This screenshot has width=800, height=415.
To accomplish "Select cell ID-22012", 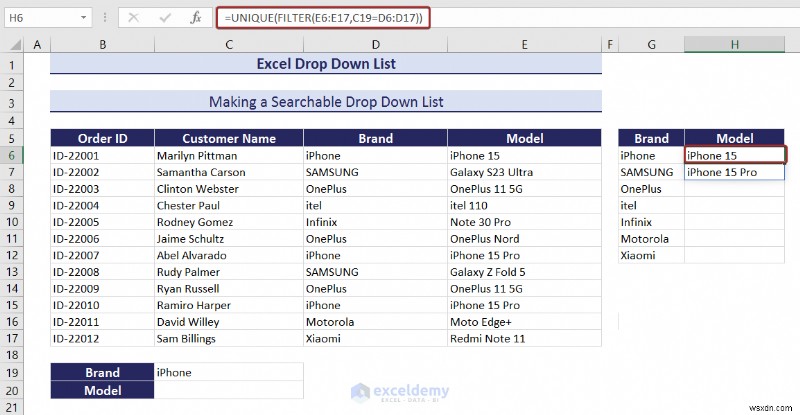I will coord(102,338).
